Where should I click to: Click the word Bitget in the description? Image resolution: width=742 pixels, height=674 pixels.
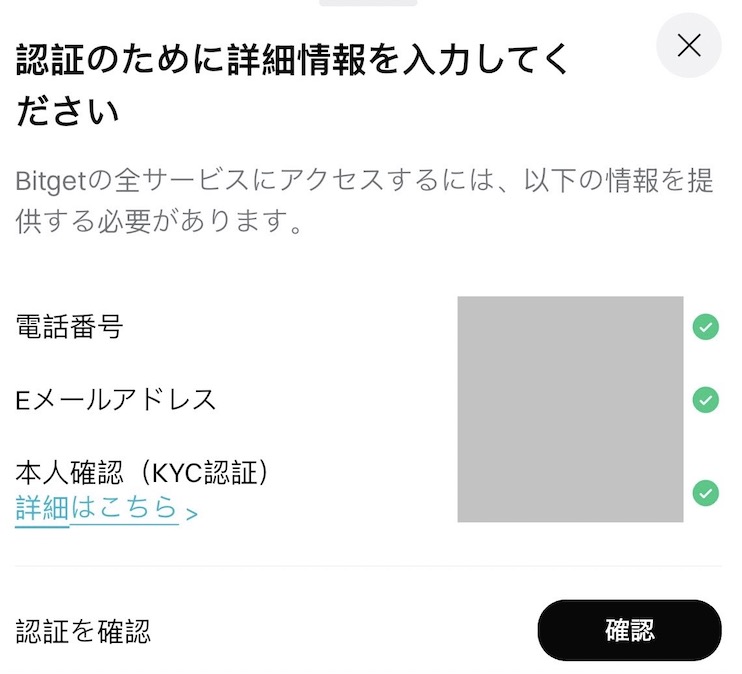coord(46,182)
